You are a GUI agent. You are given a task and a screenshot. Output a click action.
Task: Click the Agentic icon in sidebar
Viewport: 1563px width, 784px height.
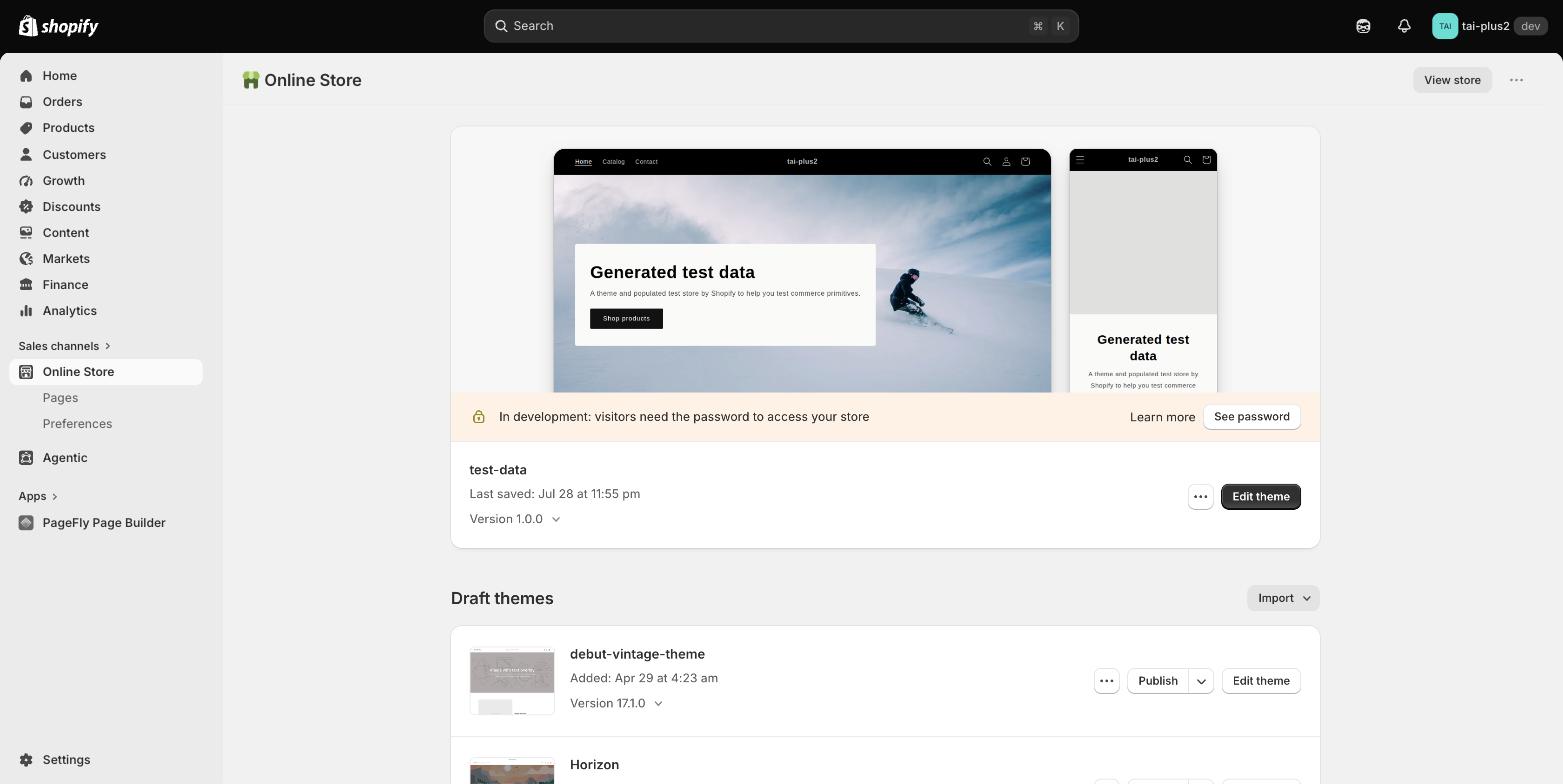pos(26,458)
